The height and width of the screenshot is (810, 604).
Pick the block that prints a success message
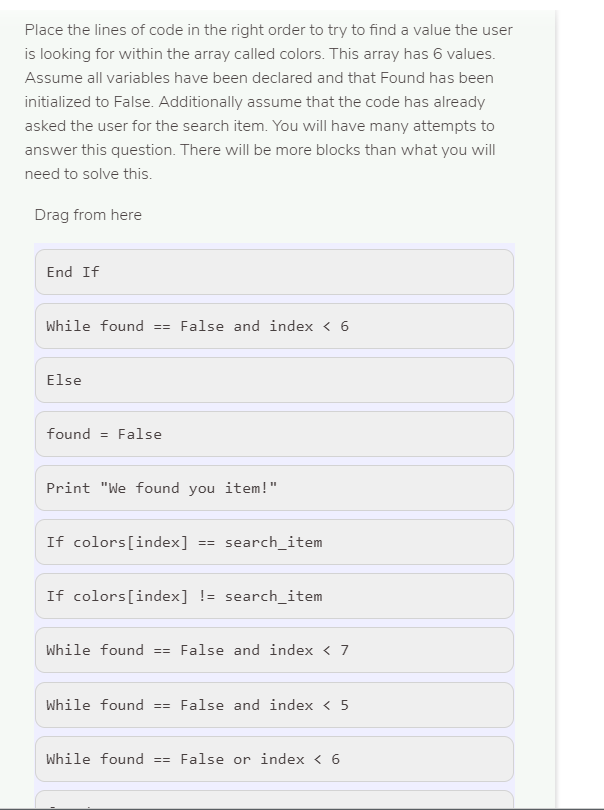click(275, 488)
